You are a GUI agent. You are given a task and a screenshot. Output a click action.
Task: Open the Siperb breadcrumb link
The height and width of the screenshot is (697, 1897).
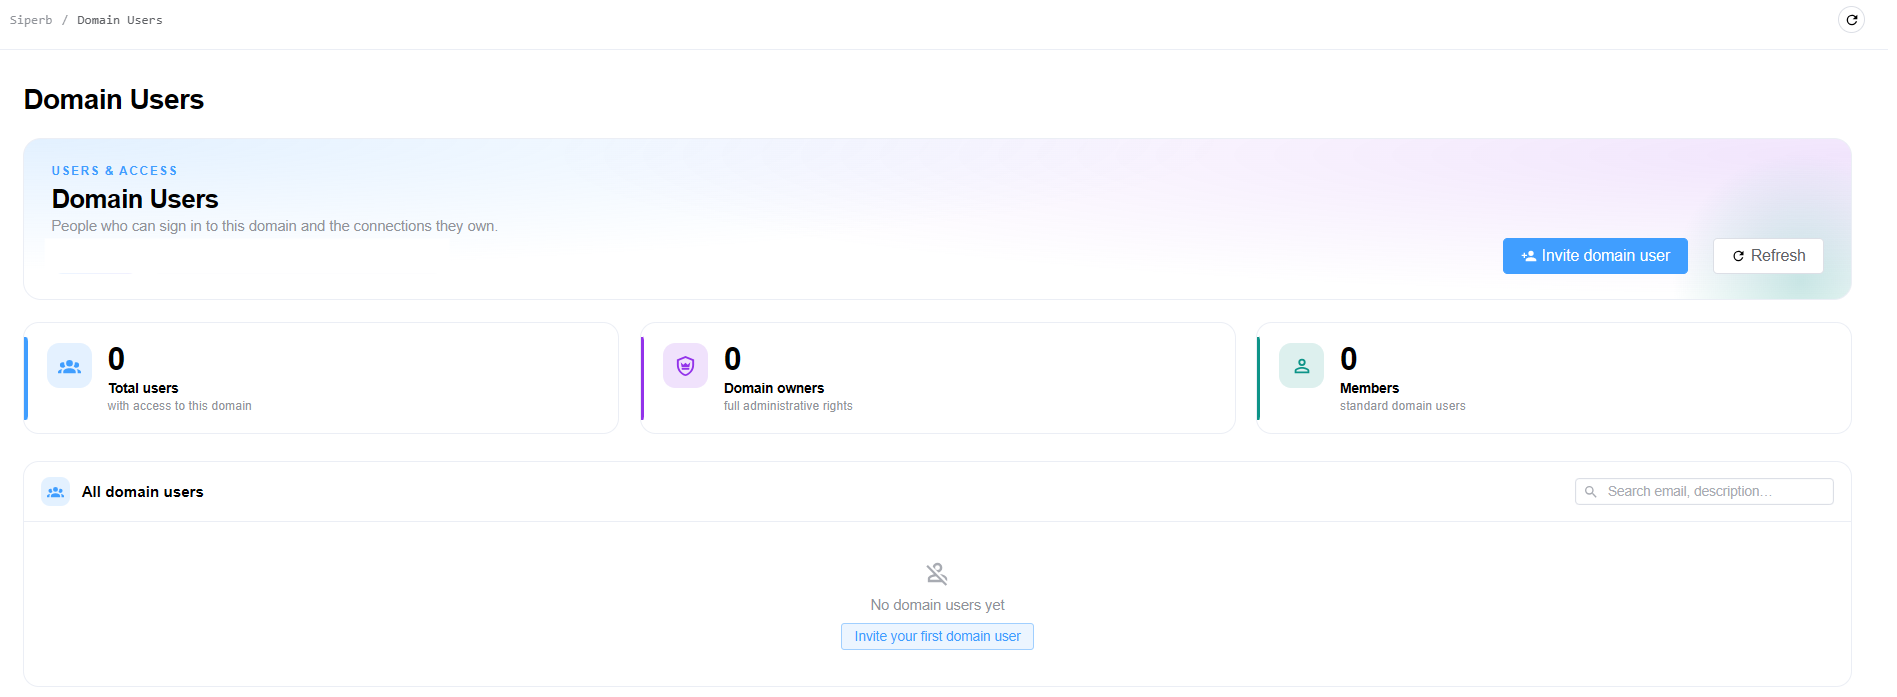(x=31, y=20)
